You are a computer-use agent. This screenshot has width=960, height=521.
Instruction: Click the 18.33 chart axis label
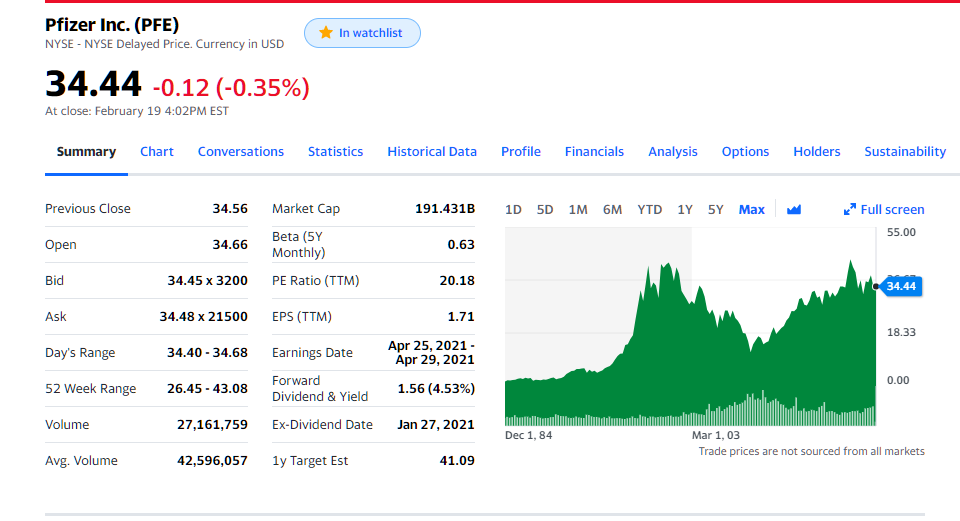click(901, 332)
